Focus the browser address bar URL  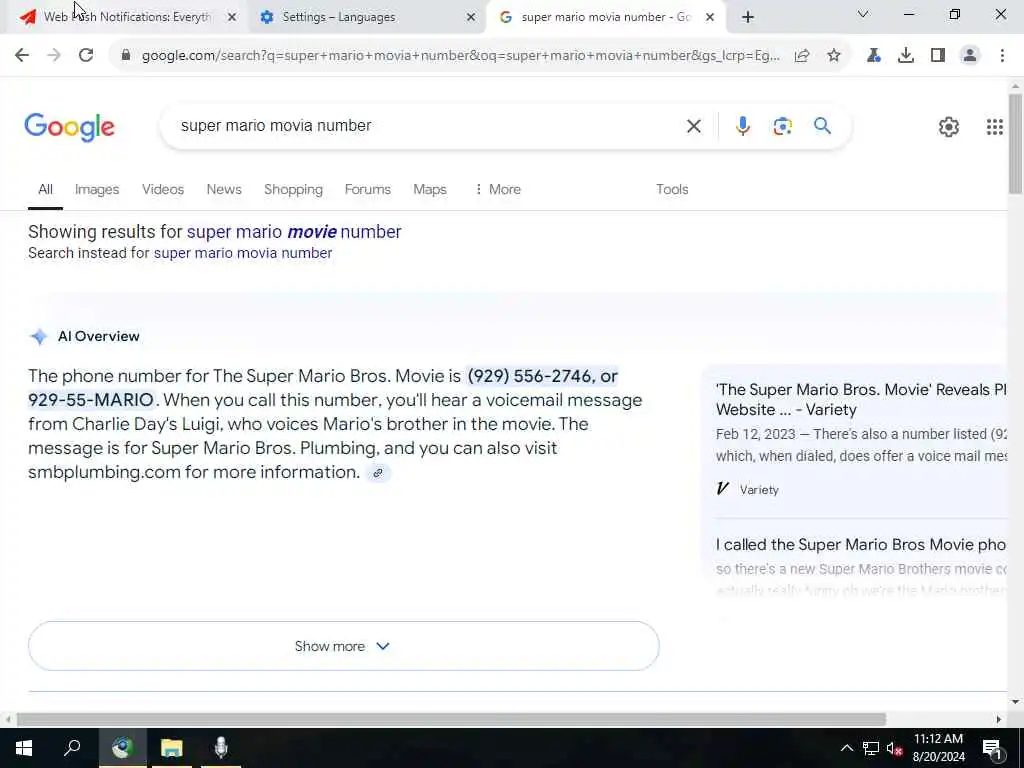pyautogui.click(x=460, y=56)
